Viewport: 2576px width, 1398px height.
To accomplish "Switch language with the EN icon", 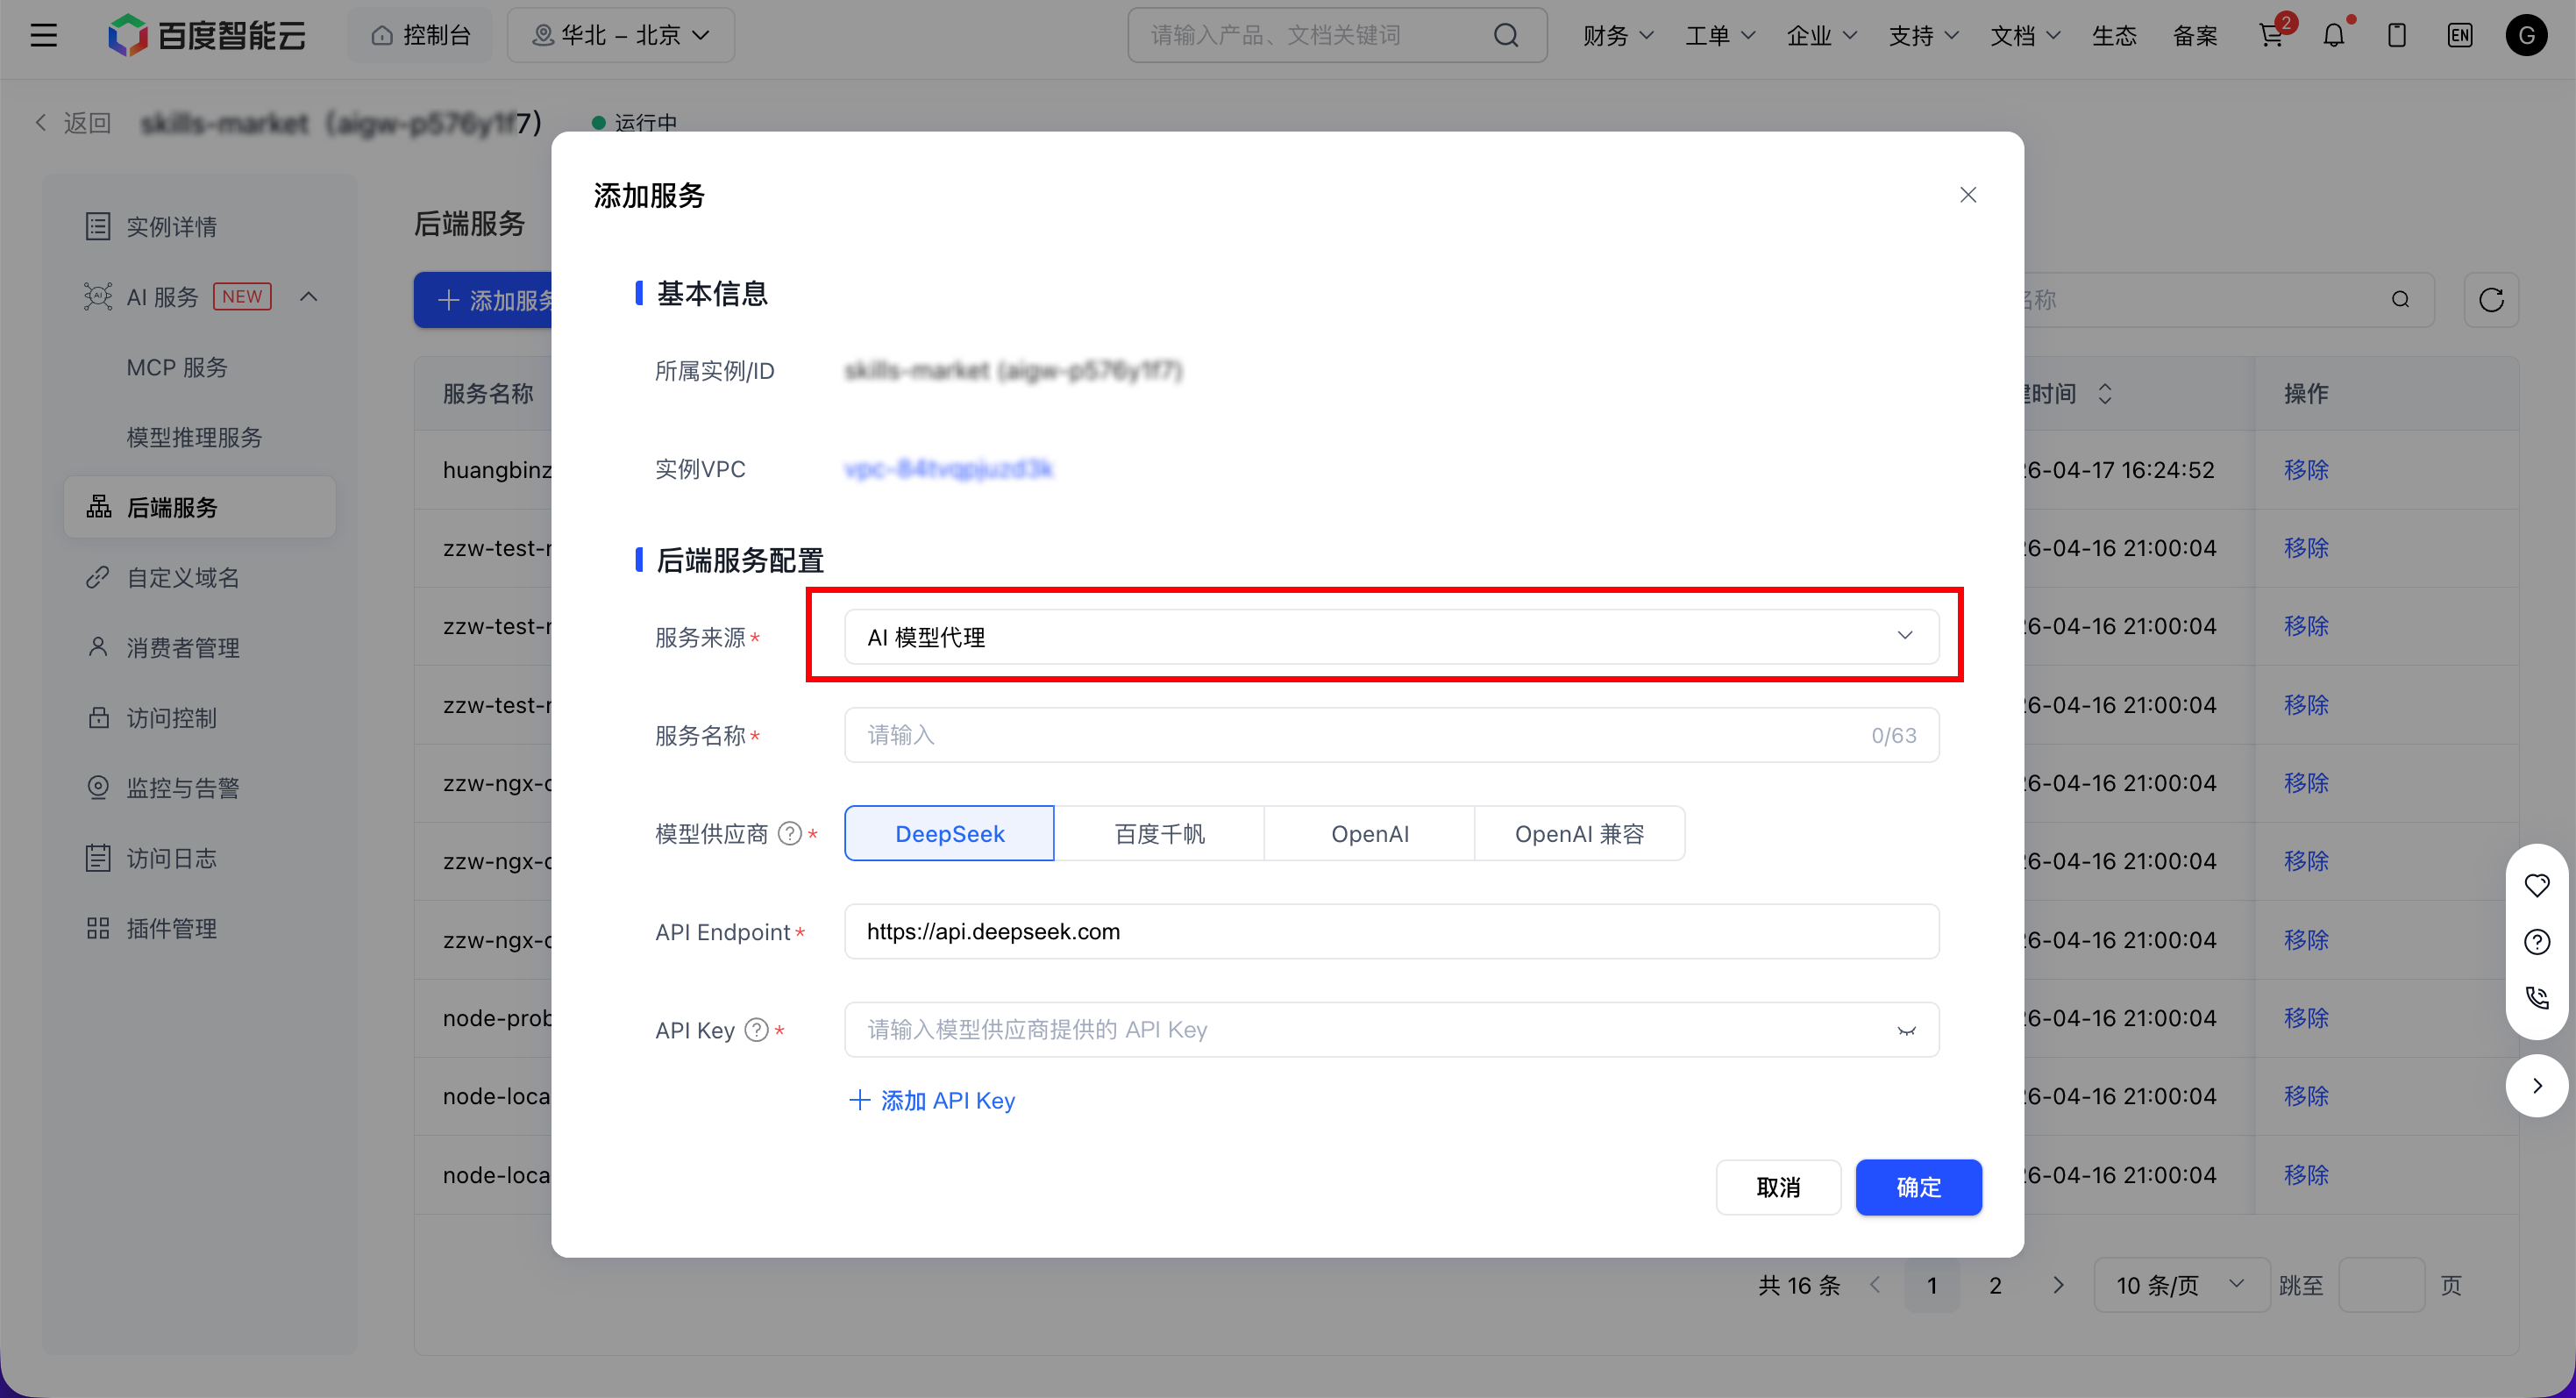I will click(x=2460, y=36).
